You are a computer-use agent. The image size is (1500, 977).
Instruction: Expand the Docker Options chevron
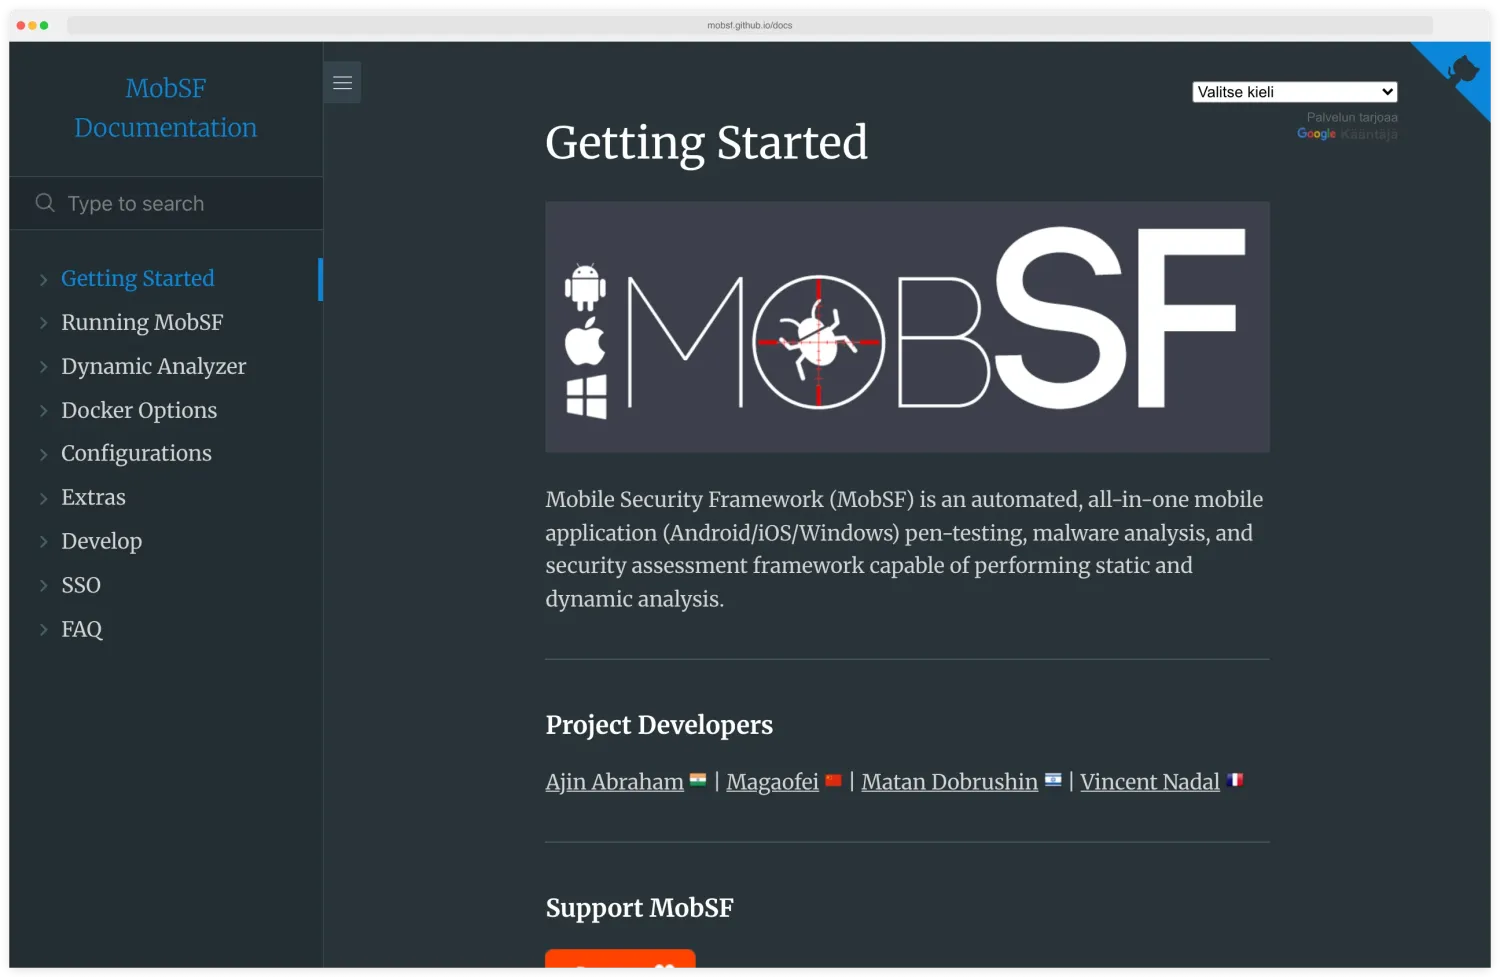tap(43, 411)
